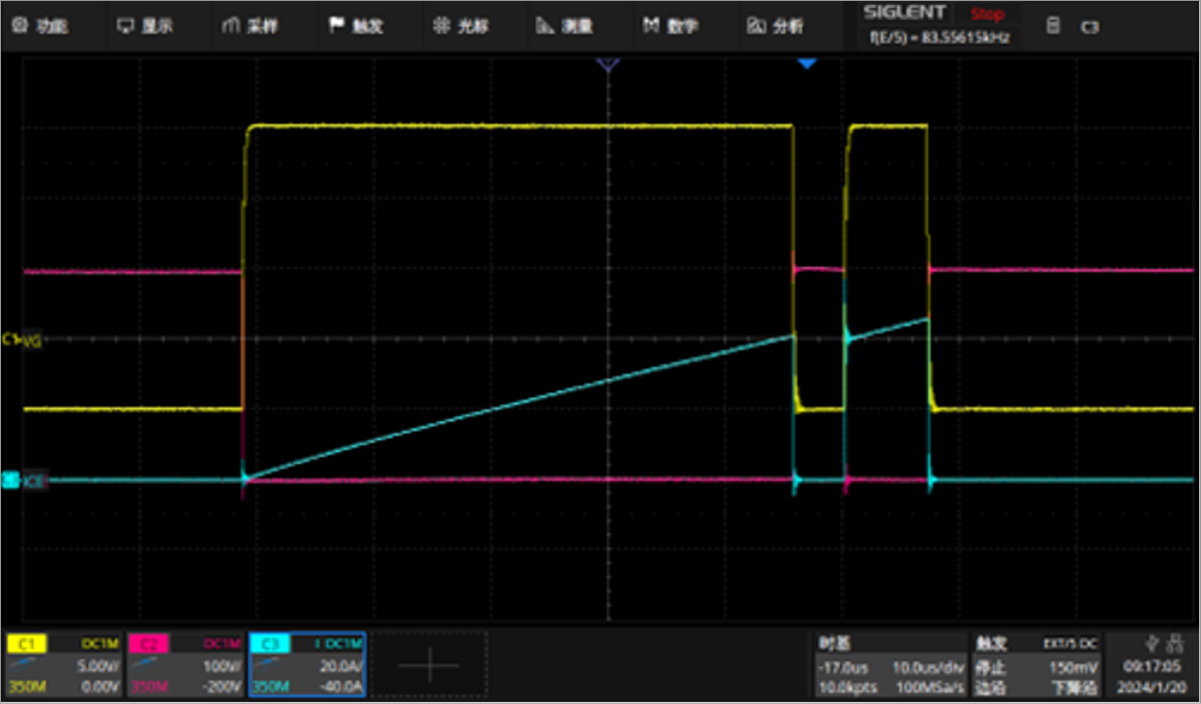Click the date and time display
This screenshot has height=704, width=1201.
point(1154,677)
